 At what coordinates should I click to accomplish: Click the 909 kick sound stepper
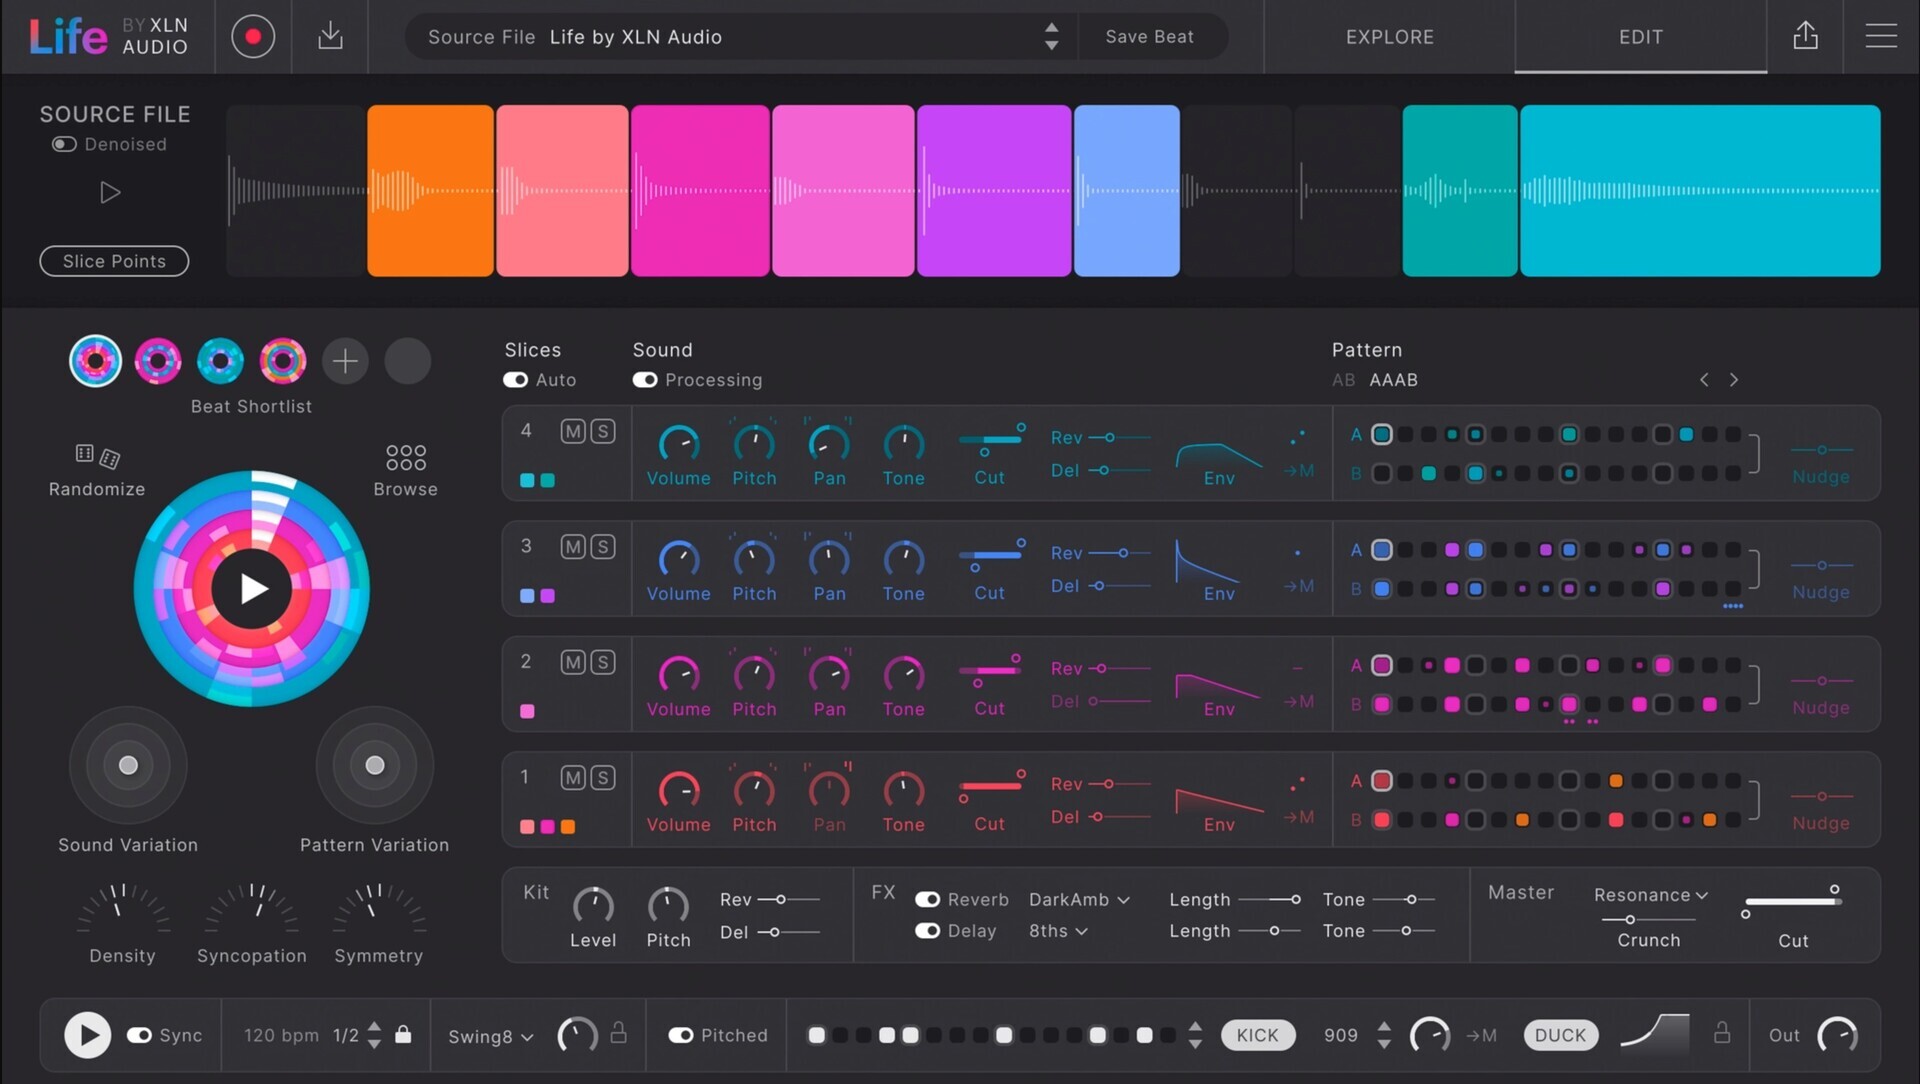pyautogui.click(x=1384, y=1035)
